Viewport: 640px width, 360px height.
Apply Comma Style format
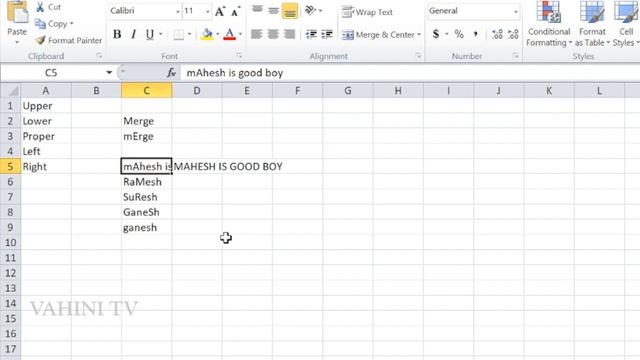[x=476, y=34]
